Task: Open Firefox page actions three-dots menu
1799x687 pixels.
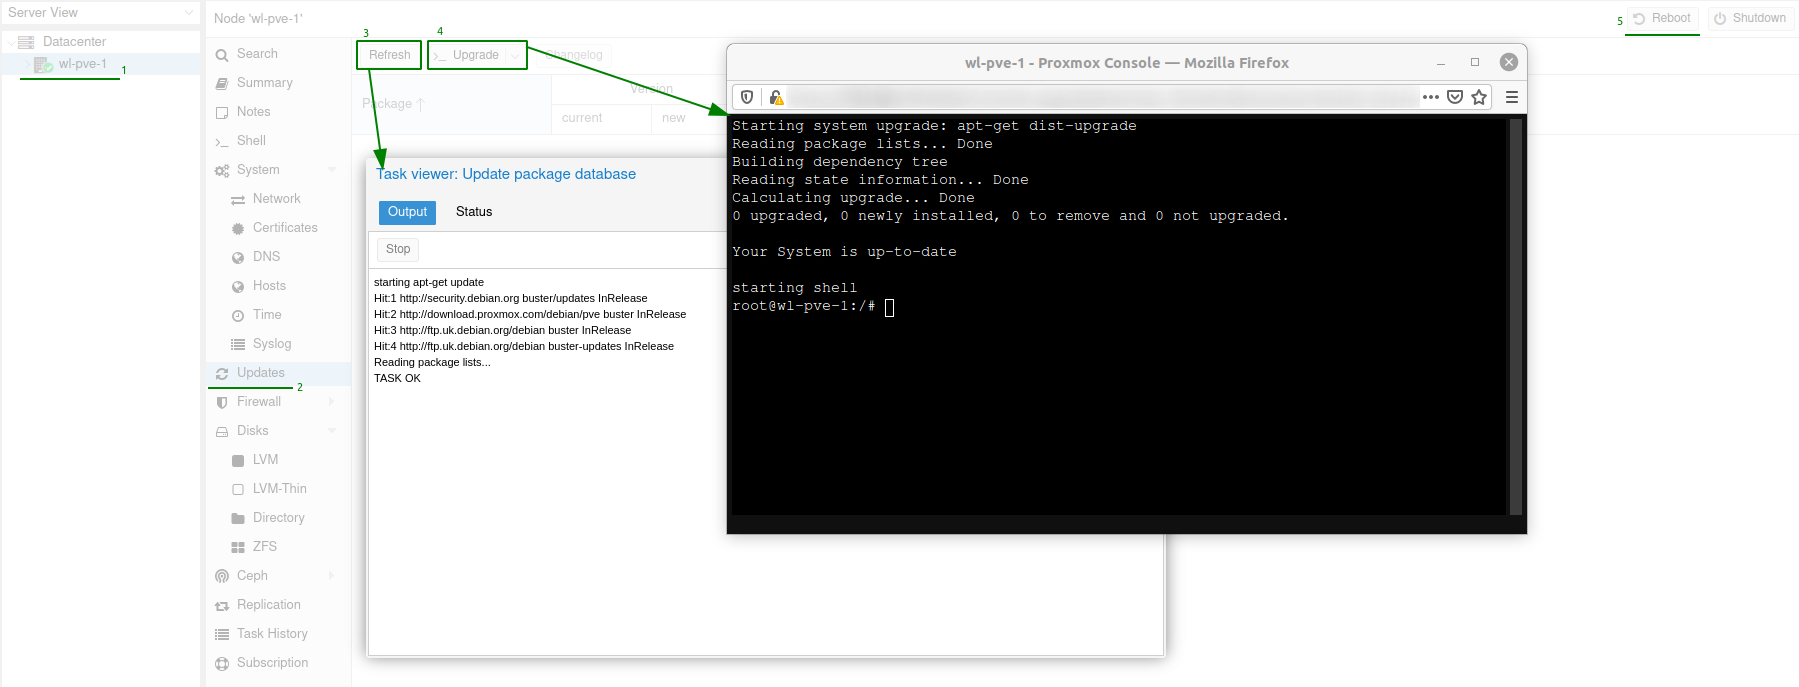Action: tap(1431, 97)
